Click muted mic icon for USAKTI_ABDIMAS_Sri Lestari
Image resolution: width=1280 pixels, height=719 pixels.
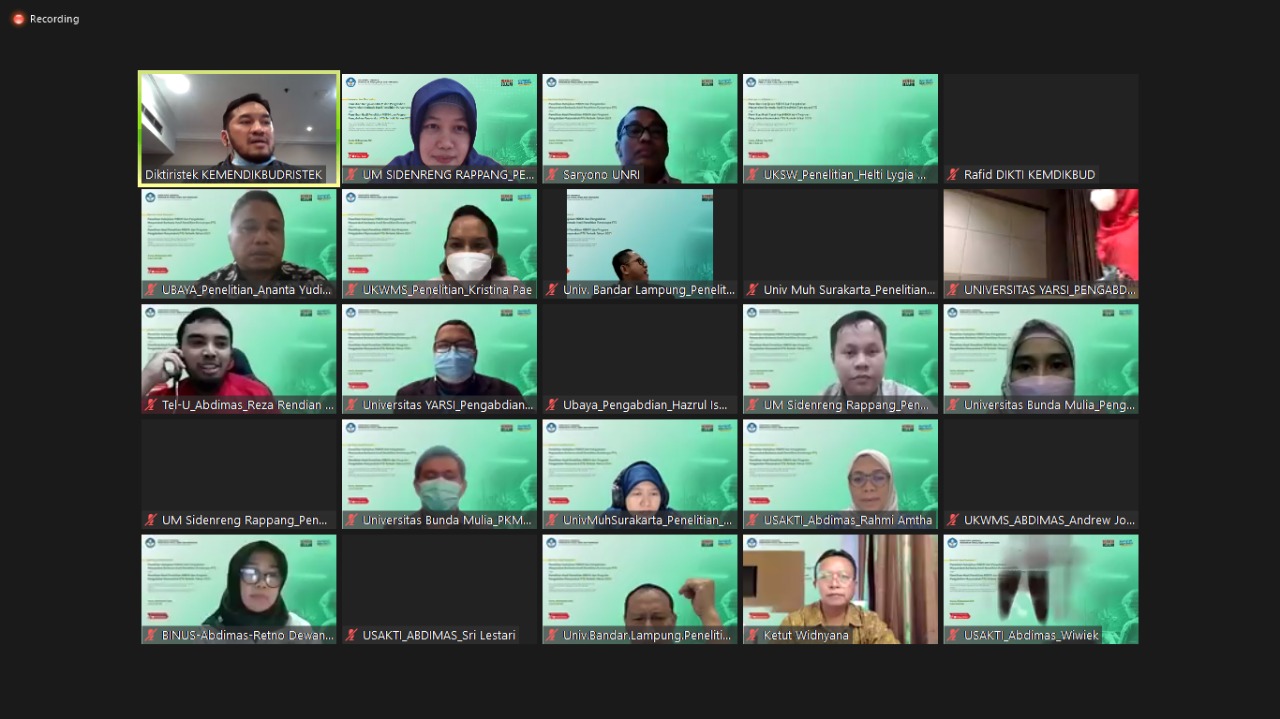point(351,636)
